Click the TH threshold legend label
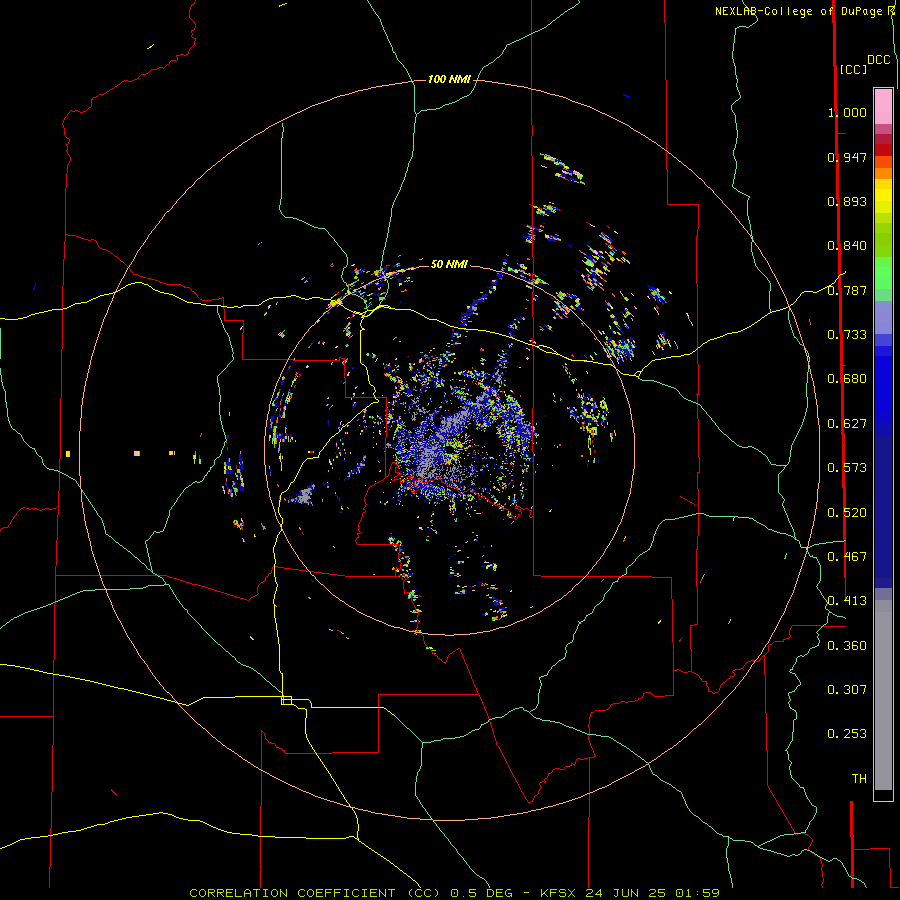900x900 pixels. [x=859, y=779]
